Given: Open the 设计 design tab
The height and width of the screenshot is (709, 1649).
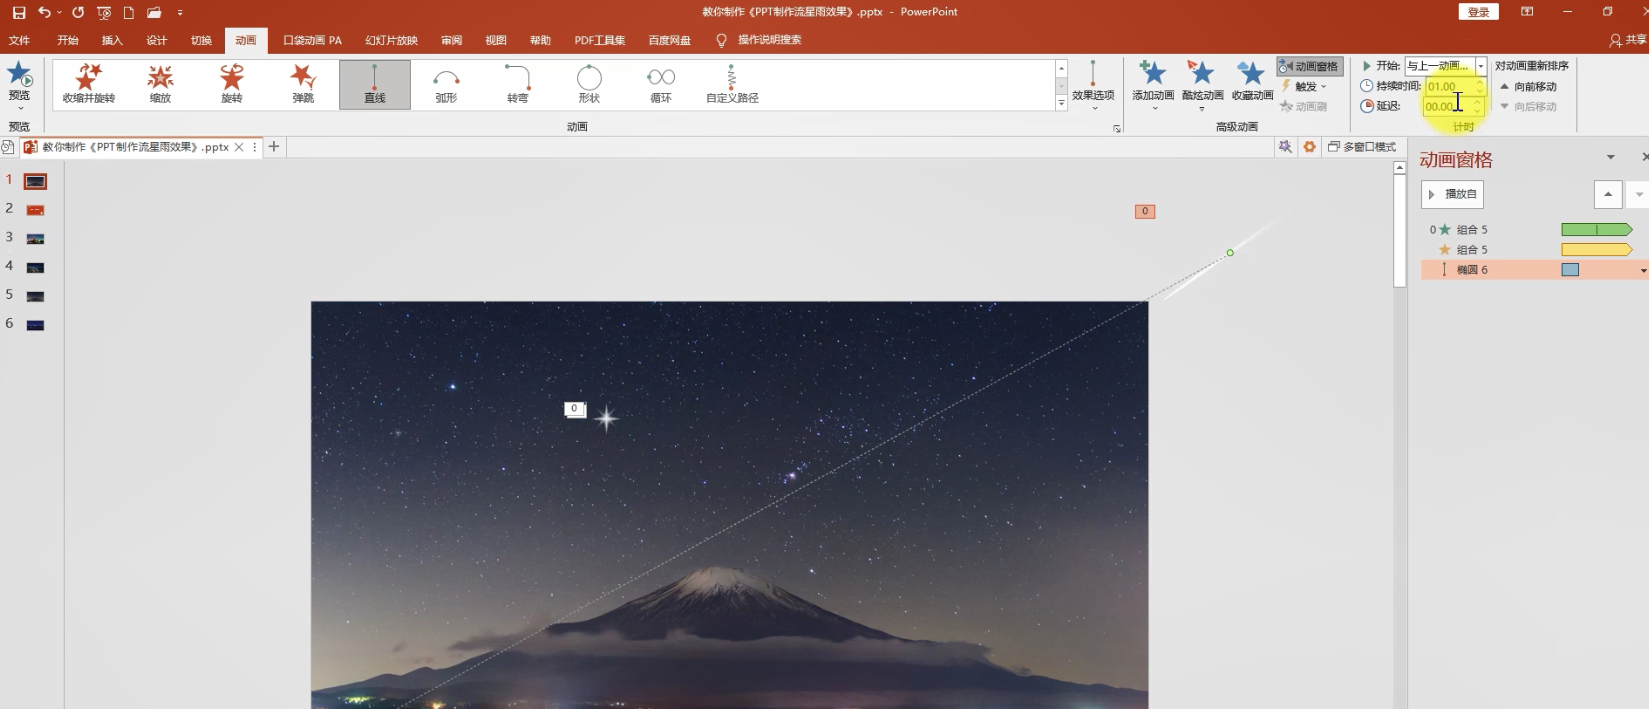Looking at the screenshot, I should pos(157,41).
